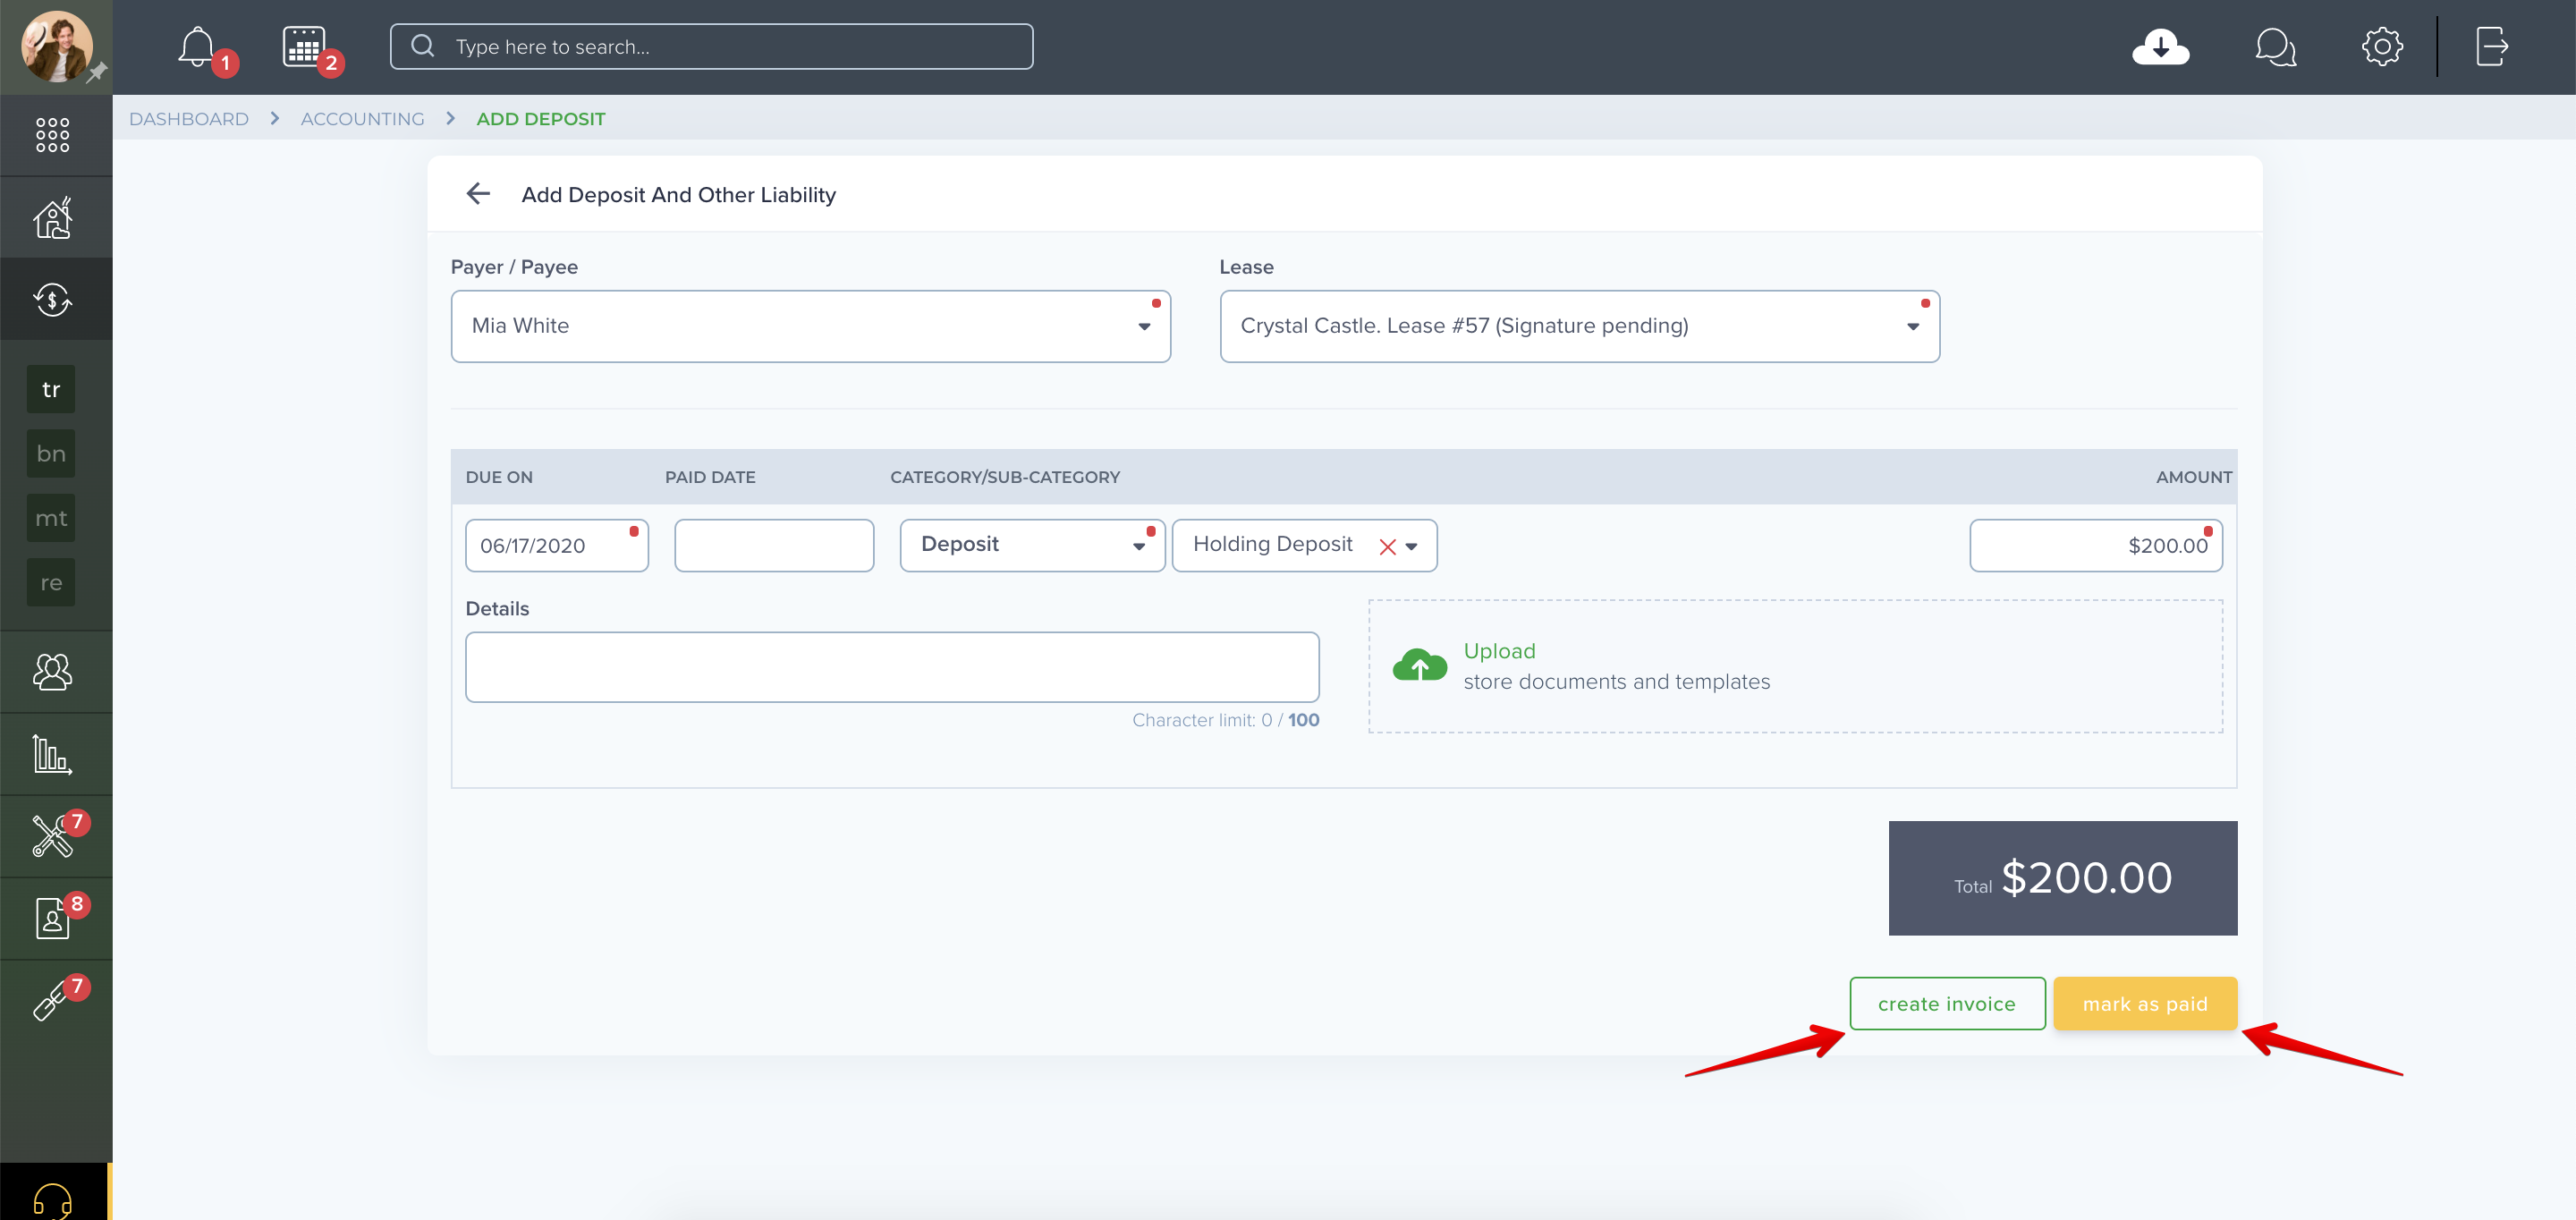
Task: Click the back arrow next to Add Deposit
Action: 478,194
